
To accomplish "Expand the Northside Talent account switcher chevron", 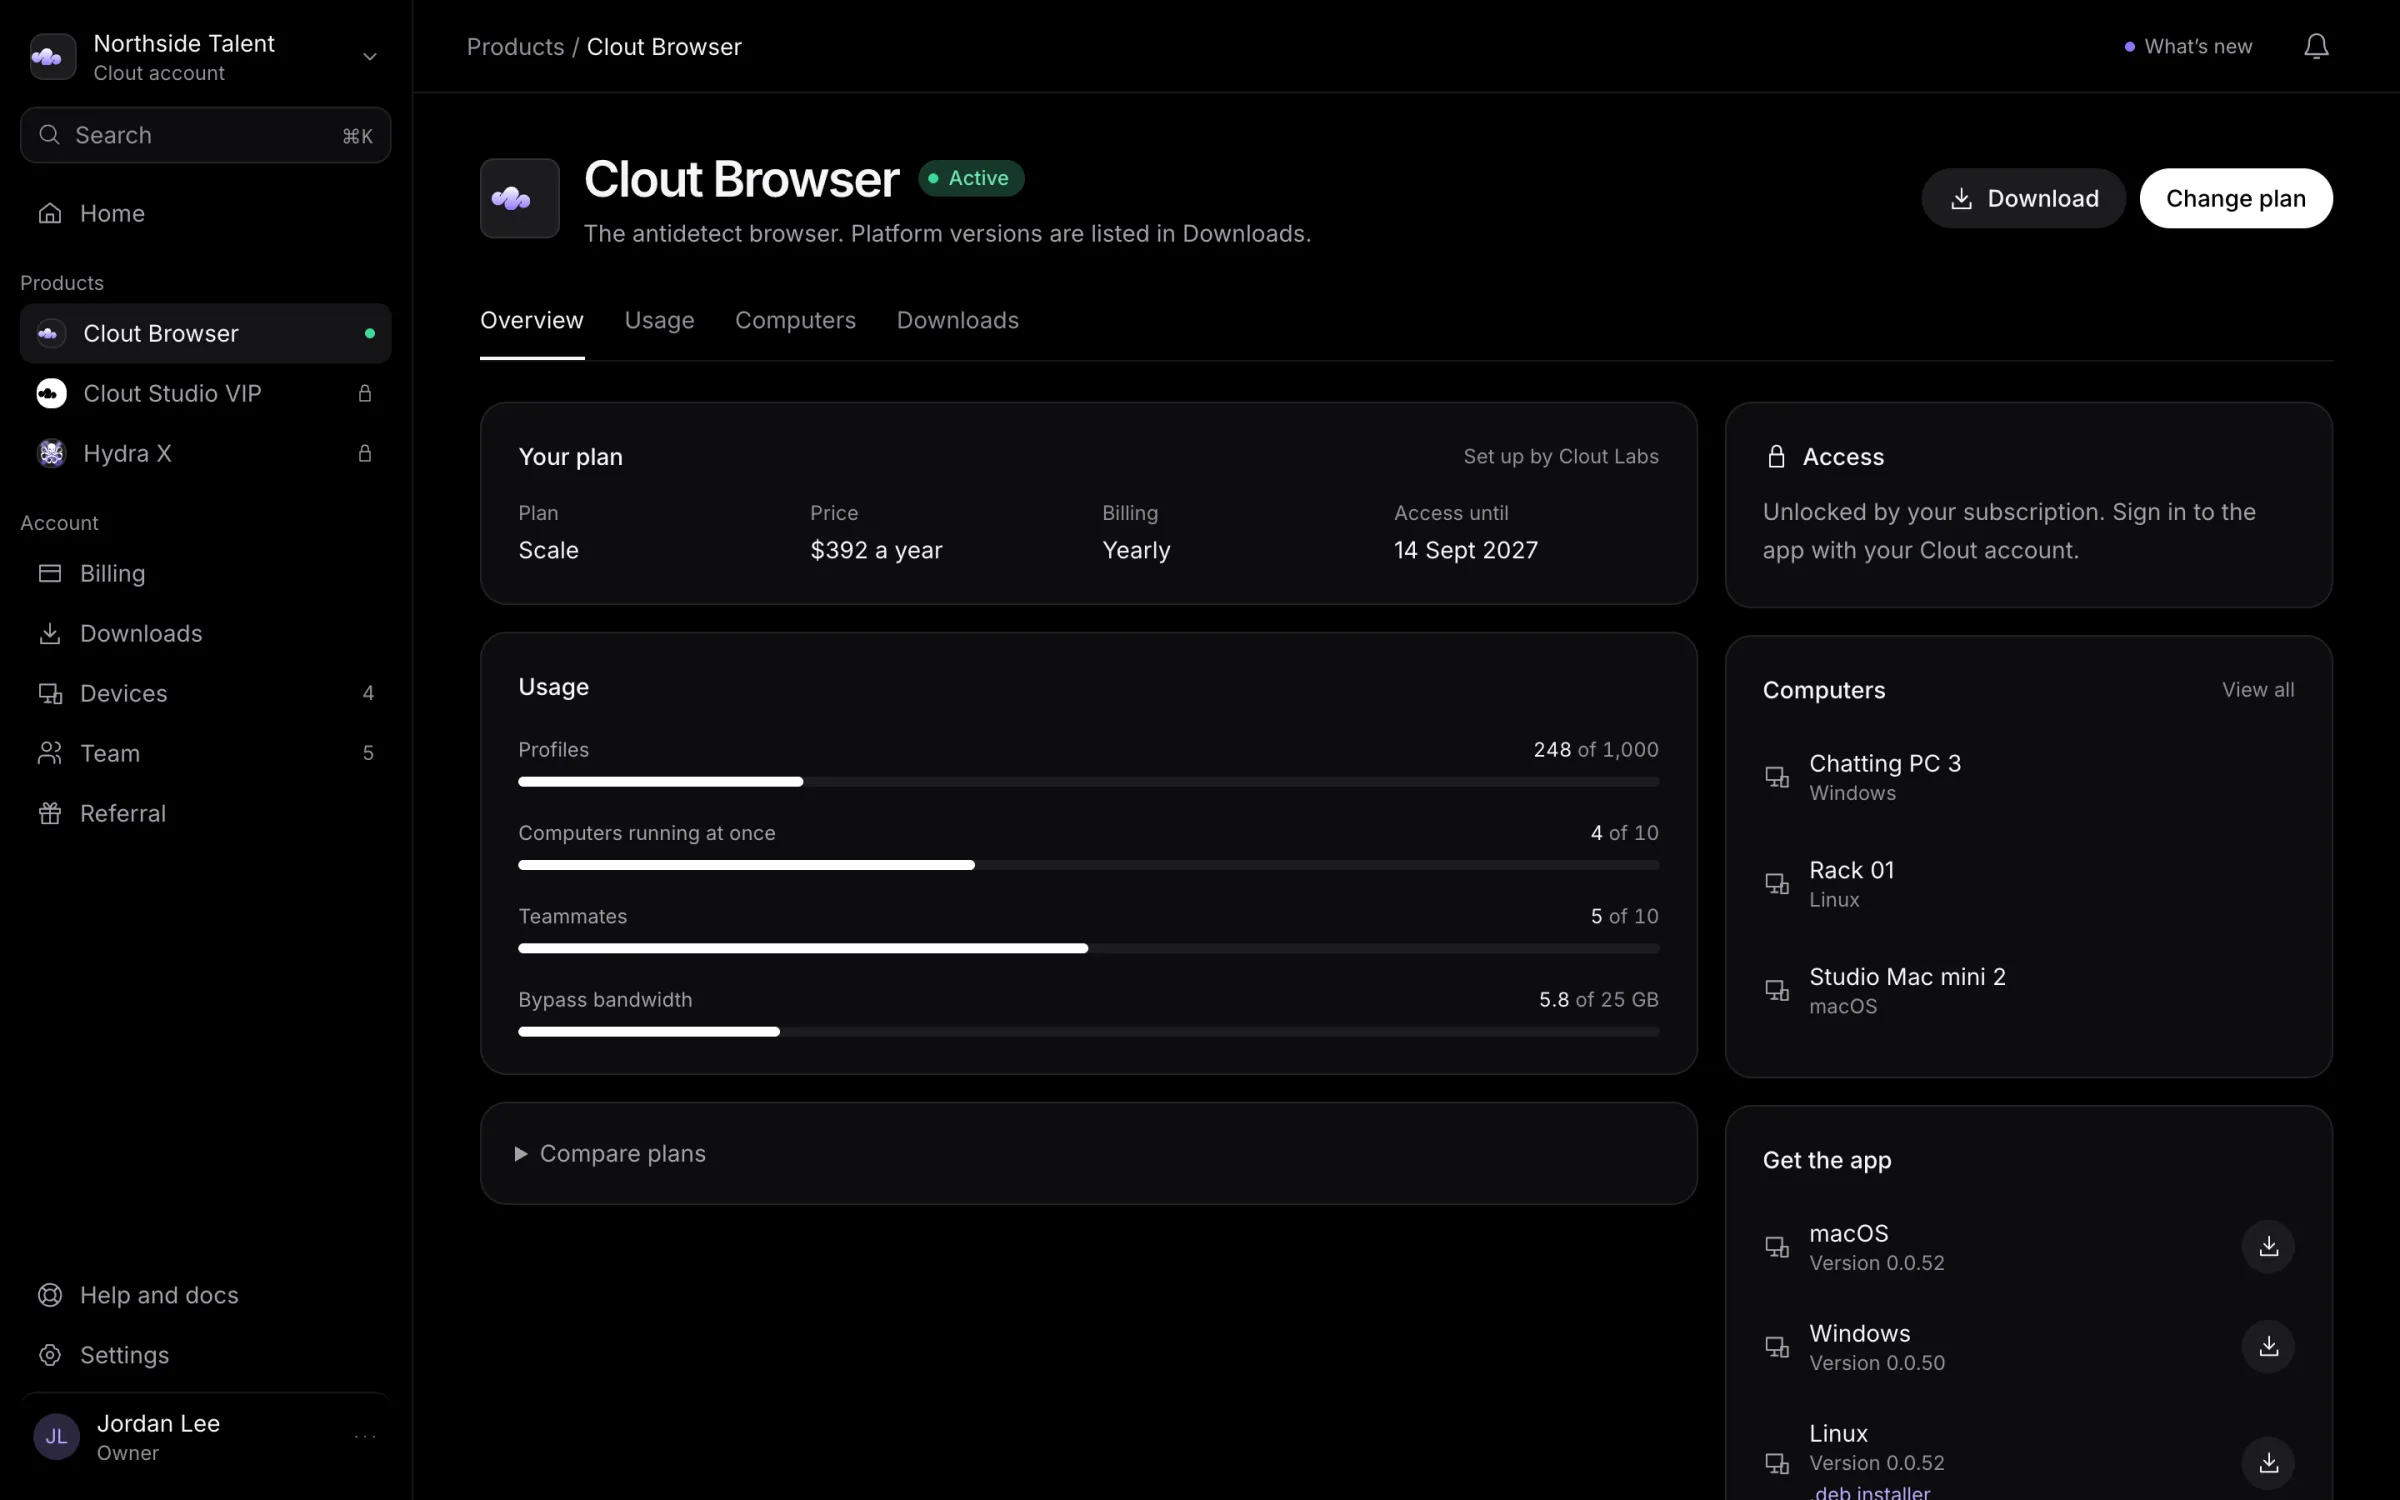I will pyautogui.click(x=369, y=57).
